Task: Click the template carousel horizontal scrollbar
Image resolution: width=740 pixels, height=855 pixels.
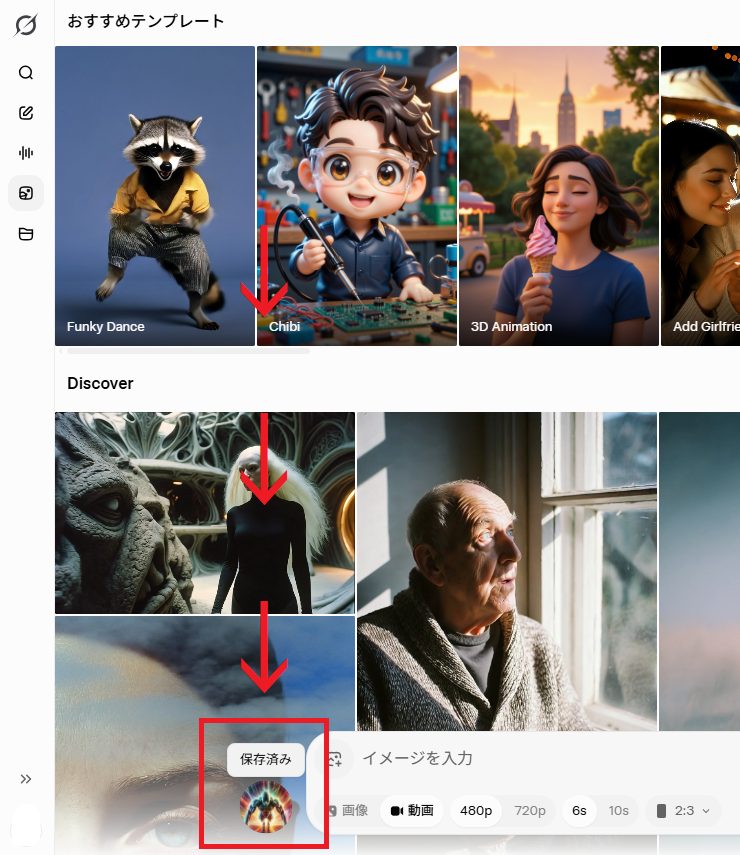Action: coord(188,351)
